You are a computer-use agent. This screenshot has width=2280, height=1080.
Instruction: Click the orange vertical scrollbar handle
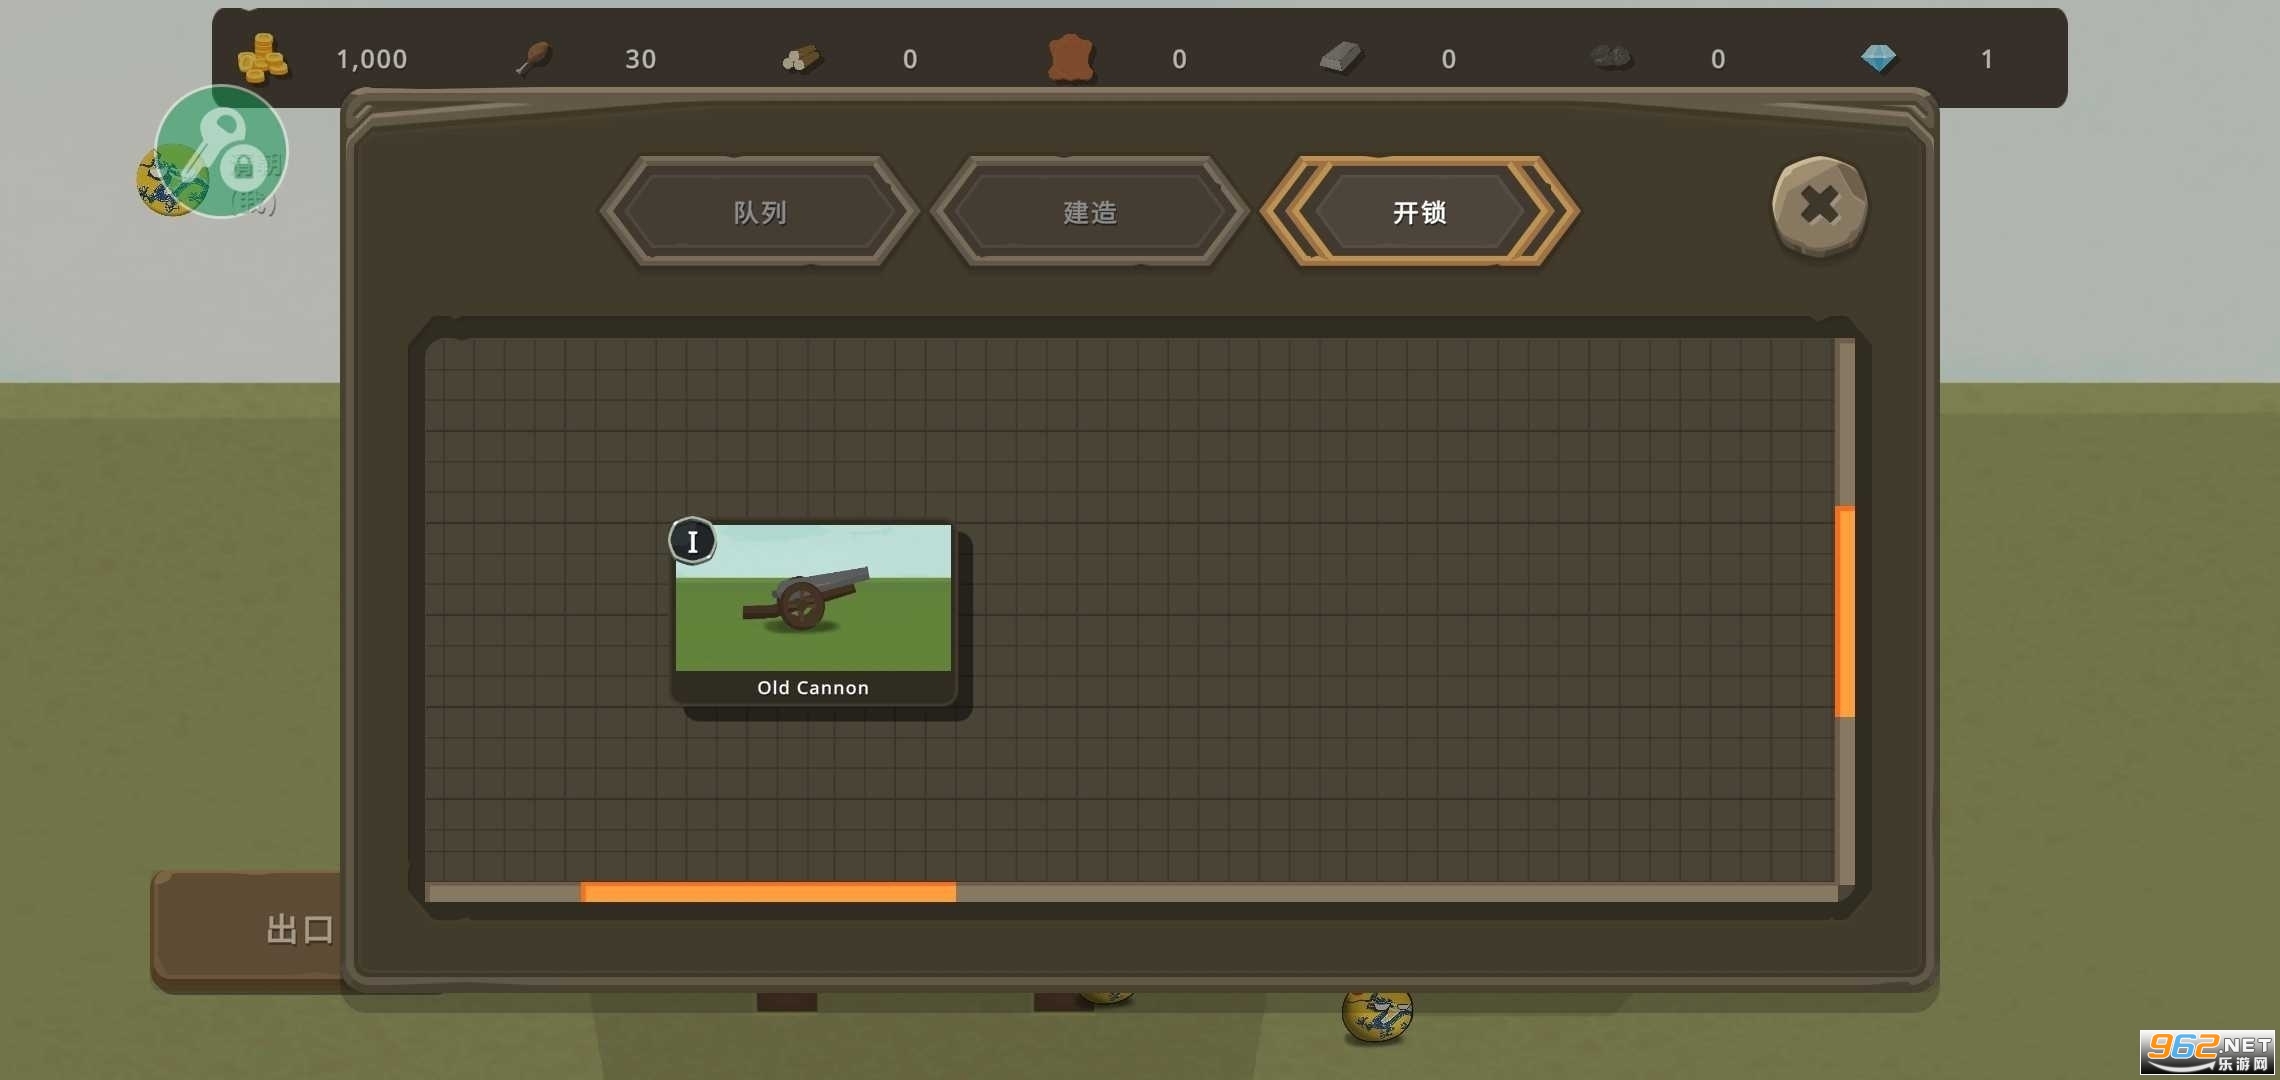pyautogui.click(x=1845, y=612)
